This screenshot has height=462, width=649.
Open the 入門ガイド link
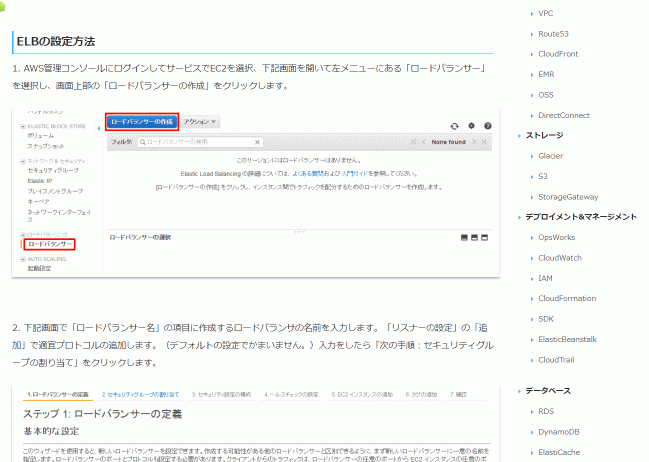click(x=355, y=174)
